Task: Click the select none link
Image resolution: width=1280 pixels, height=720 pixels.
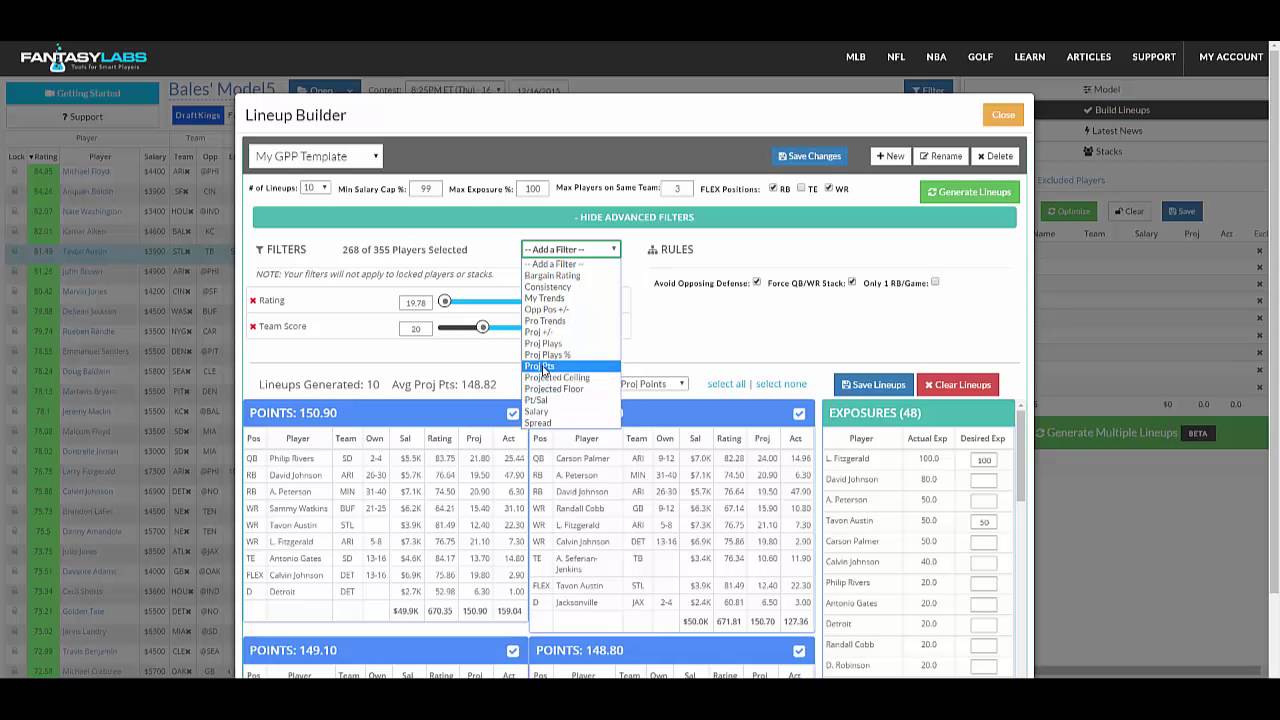Action: click(781, 384)
